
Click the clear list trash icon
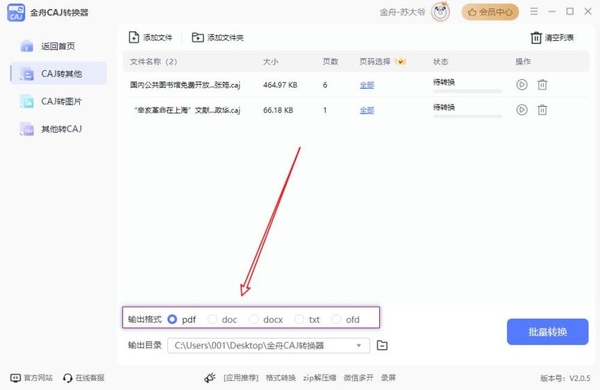tap(536, 38)
